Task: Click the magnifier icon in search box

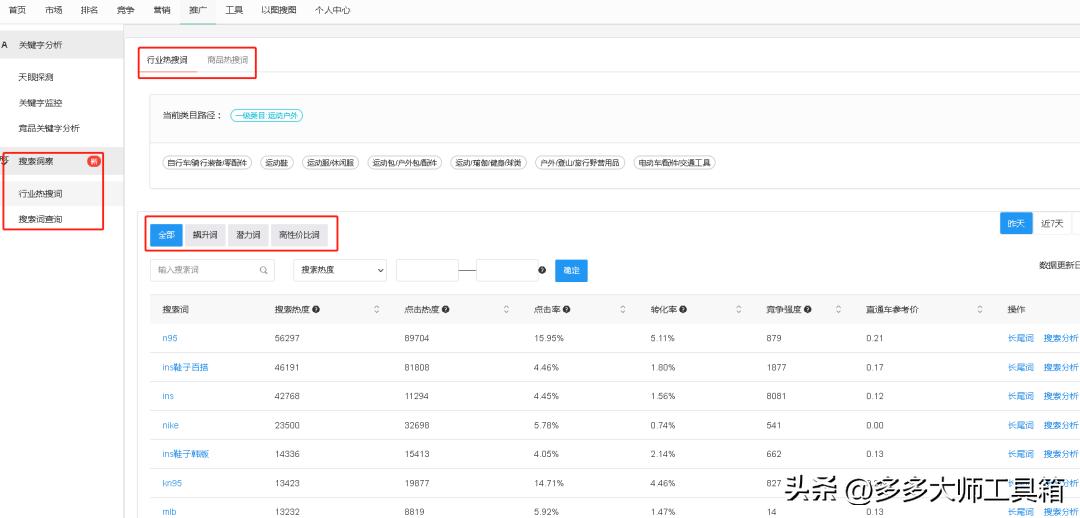Action: pyautogui.click(x=263, y=270)
